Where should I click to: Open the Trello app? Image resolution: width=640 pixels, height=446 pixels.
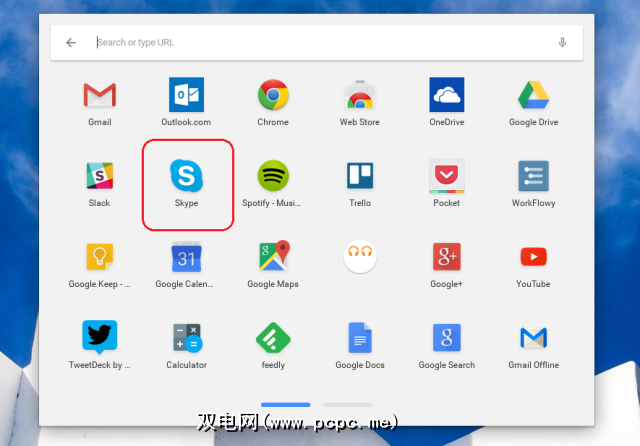(360, 176)
